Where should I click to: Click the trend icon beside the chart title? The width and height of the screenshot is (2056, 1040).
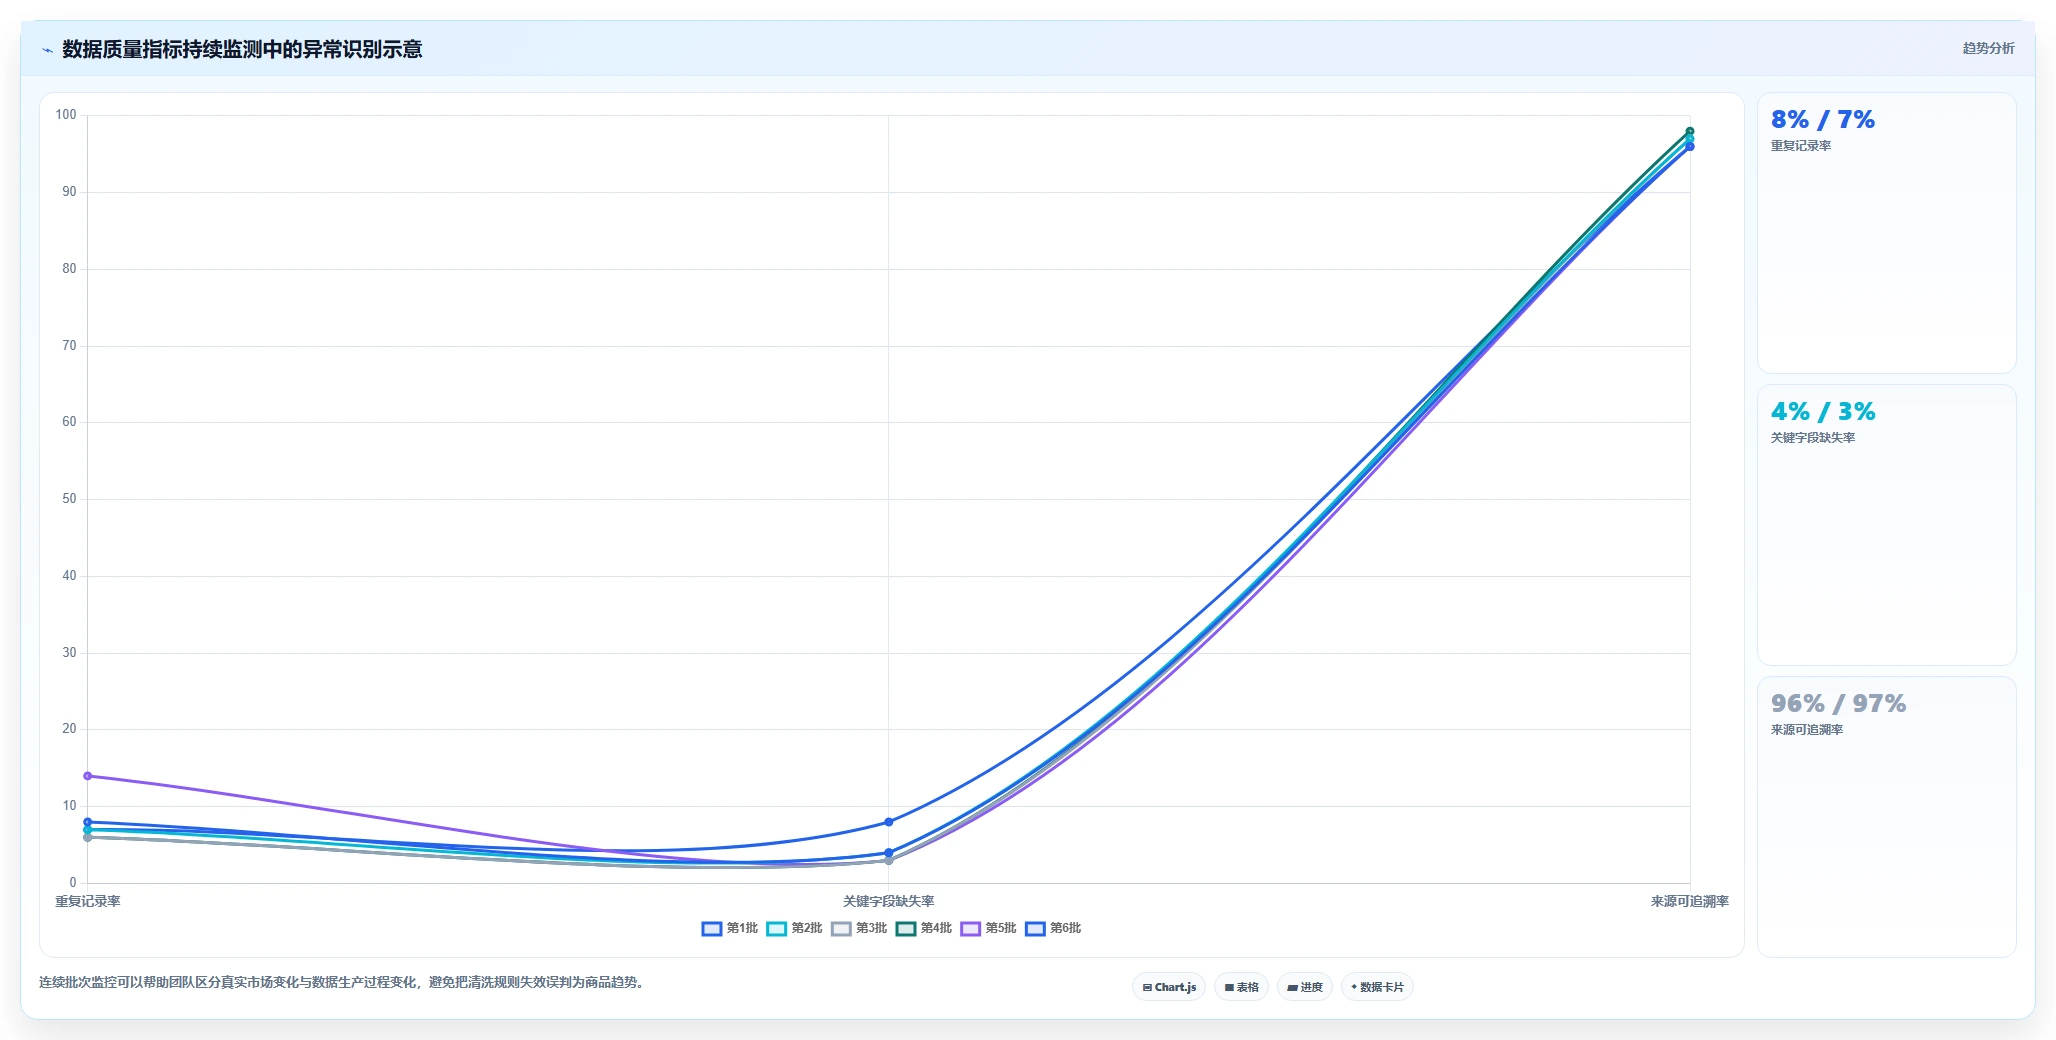[x=47, y=50]
